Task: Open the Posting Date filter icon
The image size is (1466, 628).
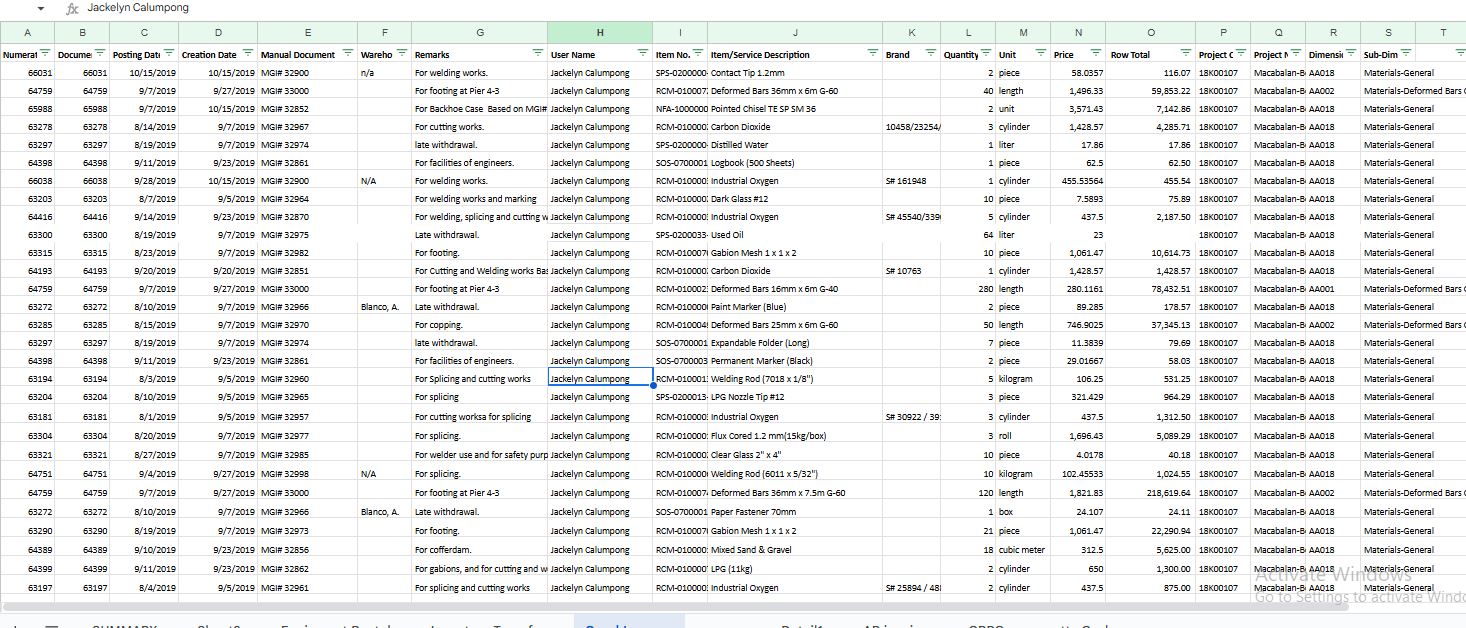Action: [x=168, y=53]
